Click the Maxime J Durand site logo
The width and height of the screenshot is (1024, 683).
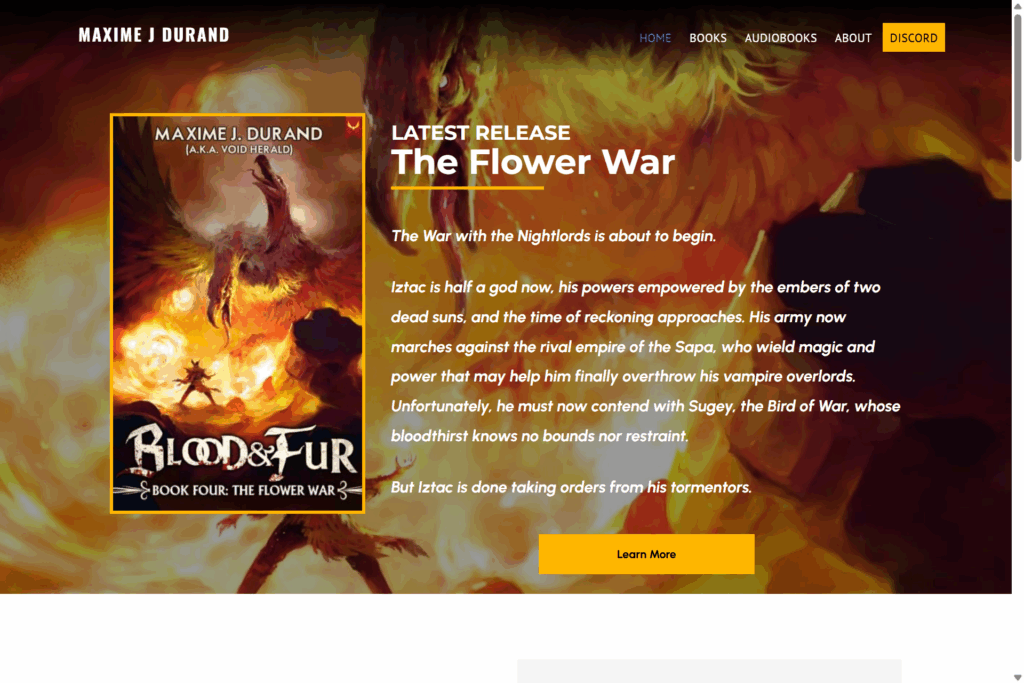coord(154,35)
